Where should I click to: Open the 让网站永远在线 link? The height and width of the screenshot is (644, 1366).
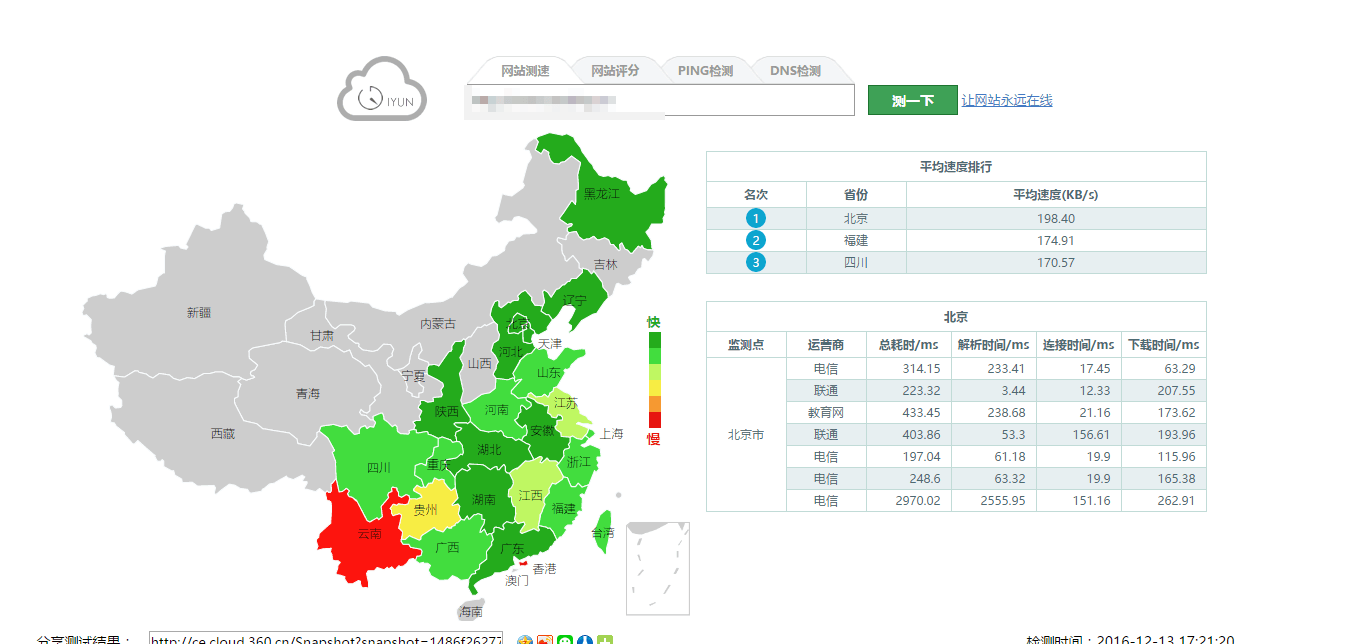(1006, 100)
